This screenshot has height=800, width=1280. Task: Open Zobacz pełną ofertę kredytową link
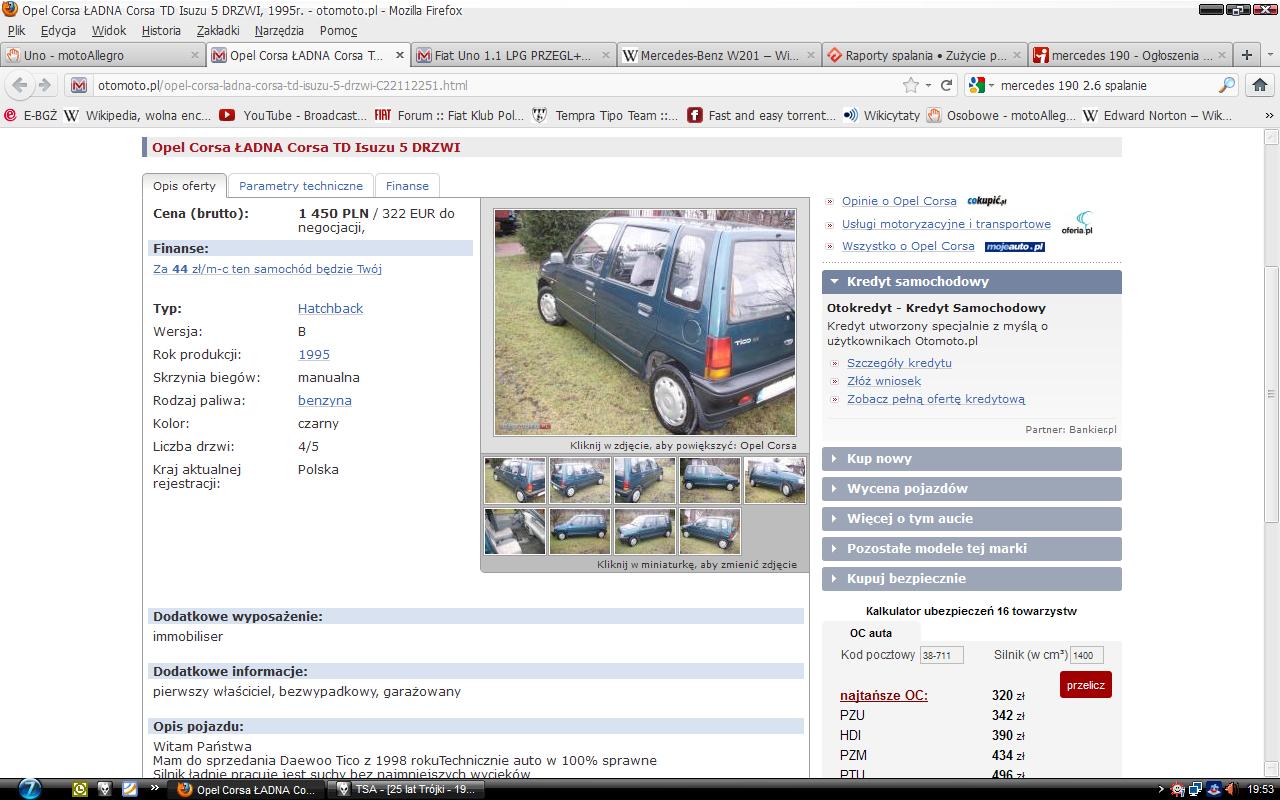[x=936, y=399]
